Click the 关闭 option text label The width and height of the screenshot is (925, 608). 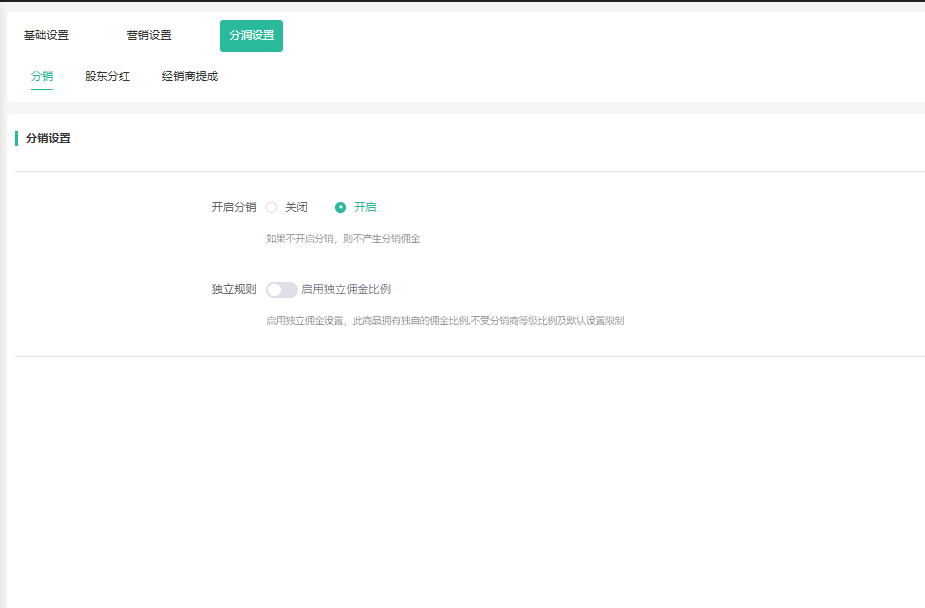tap(296, 207)
